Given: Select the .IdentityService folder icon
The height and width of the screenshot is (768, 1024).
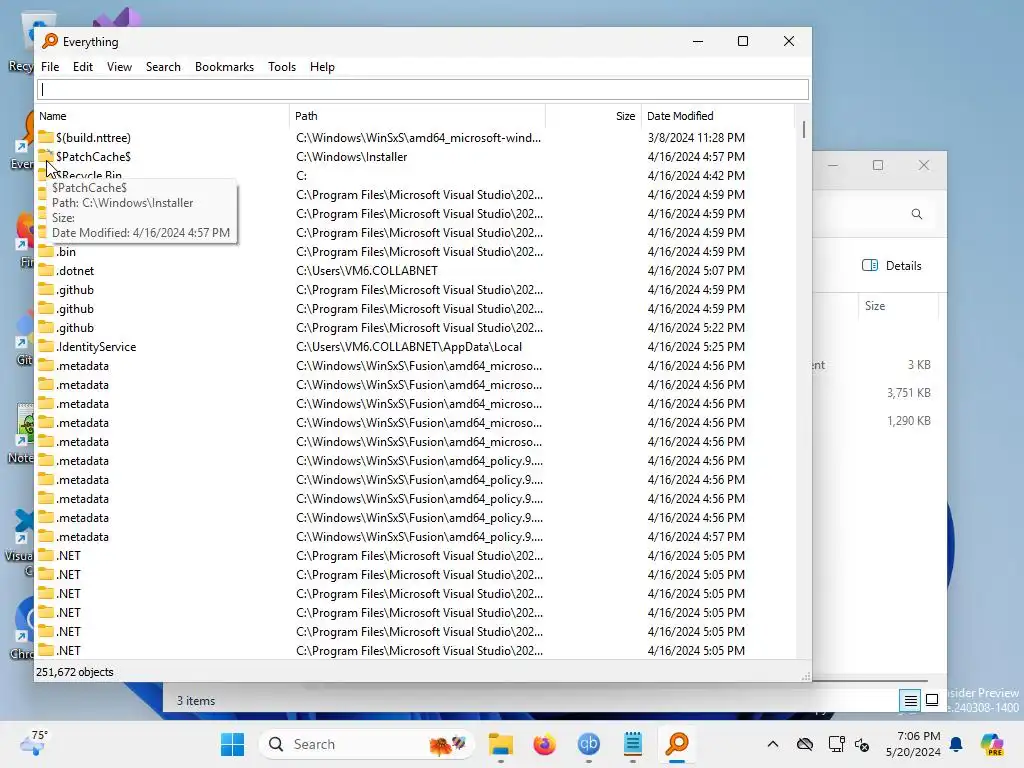Looking at the screenshot, I should tap(46, 347).
